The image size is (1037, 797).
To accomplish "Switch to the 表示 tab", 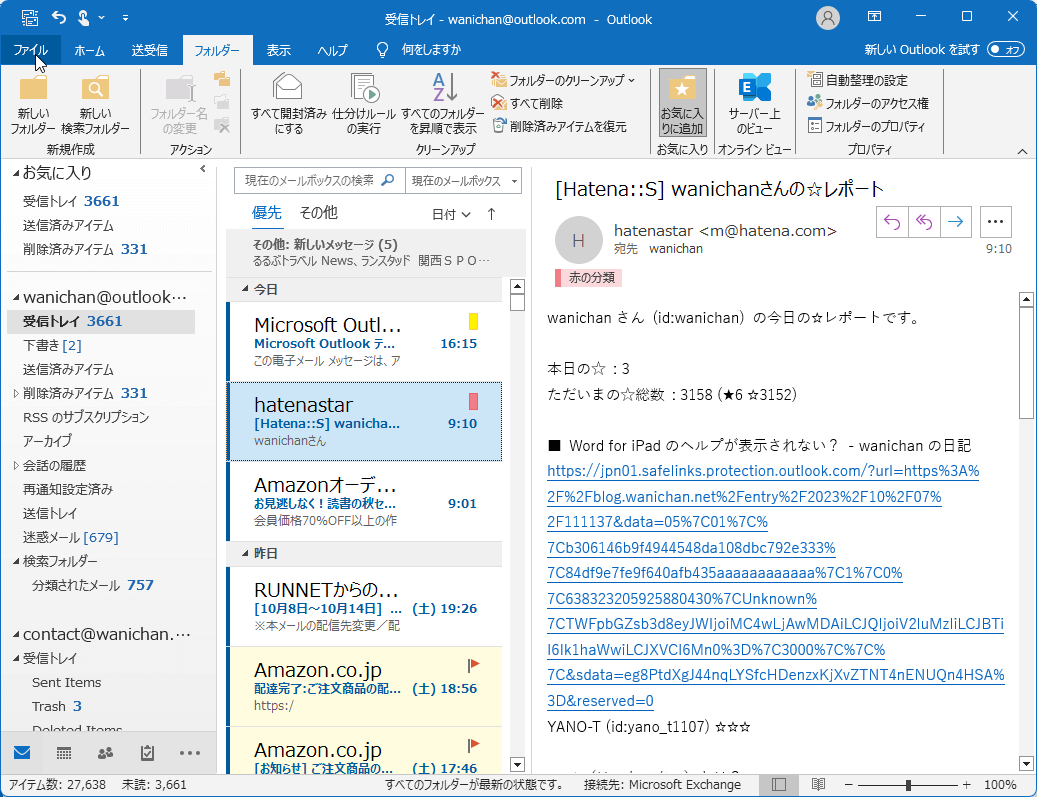I will [278, 50].
